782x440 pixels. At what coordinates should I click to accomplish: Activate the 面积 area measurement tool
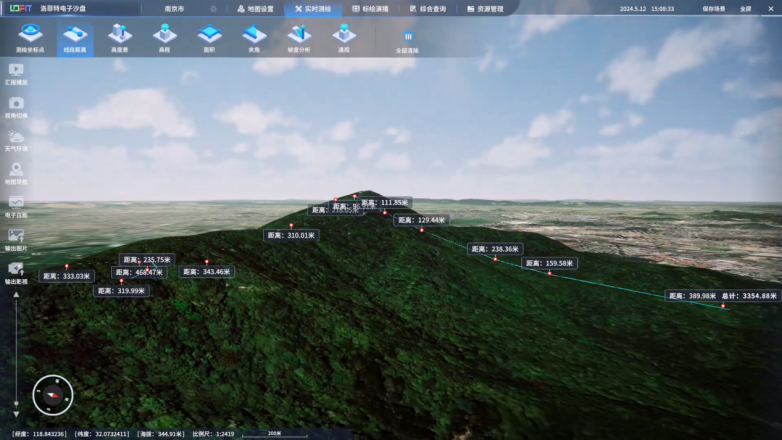coord(209,37)
